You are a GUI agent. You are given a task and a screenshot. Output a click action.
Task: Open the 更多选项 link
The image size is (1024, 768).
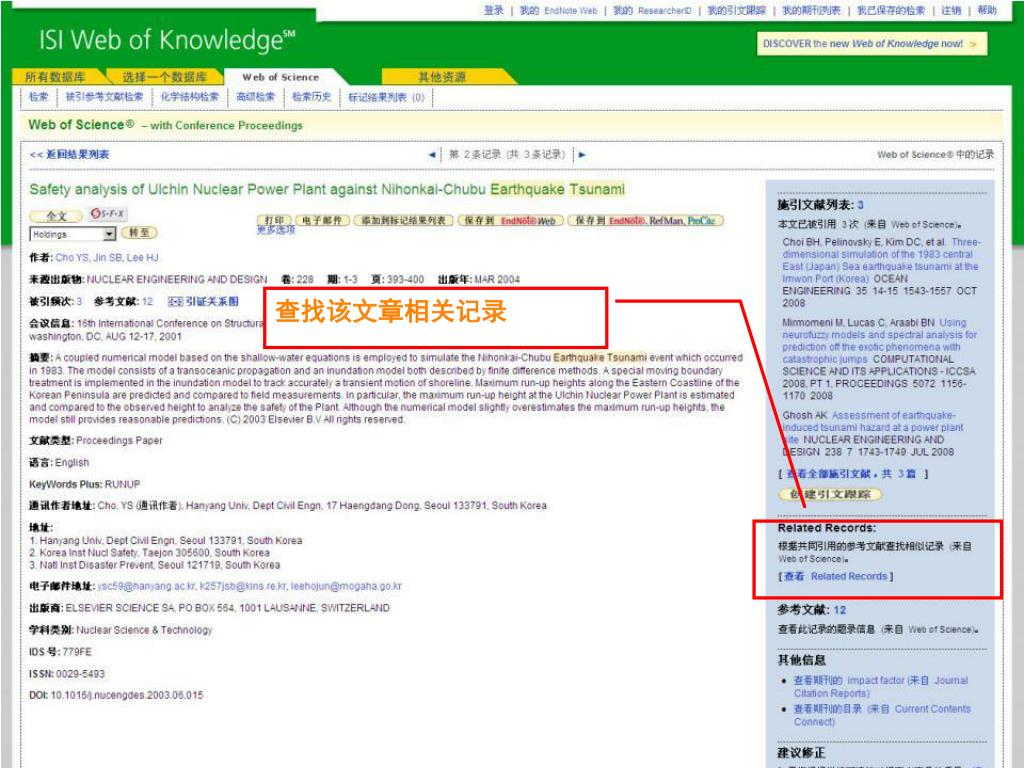276,231
